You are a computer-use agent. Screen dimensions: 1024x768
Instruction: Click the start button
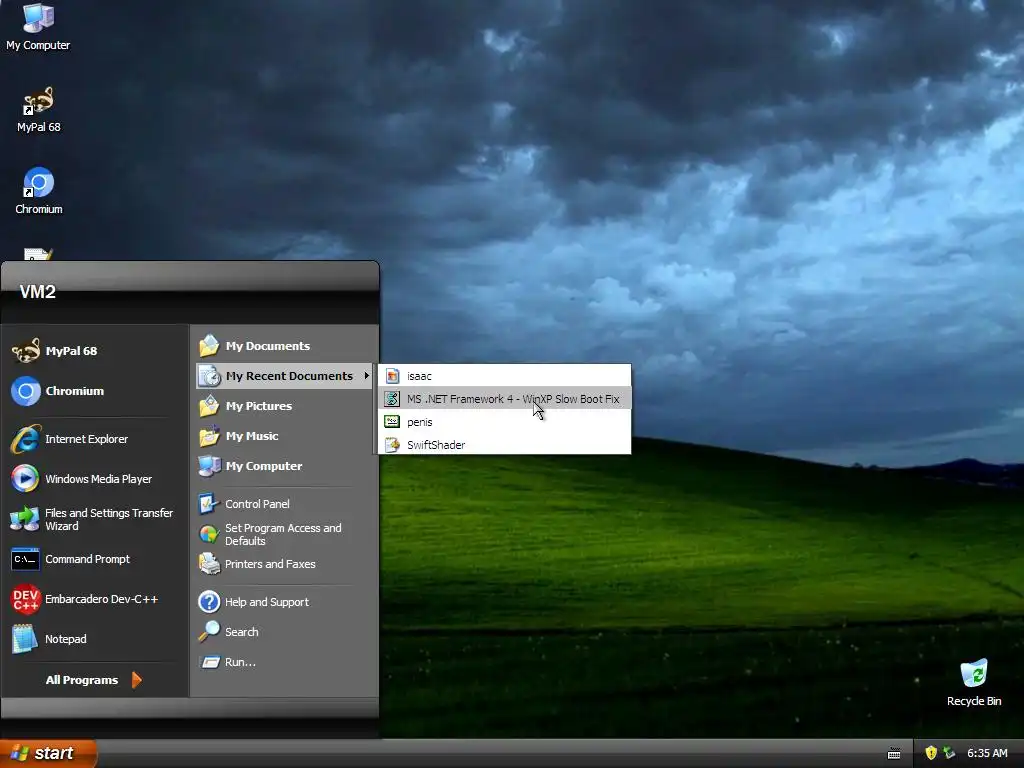pyautogui.click(x=48, y=753)
